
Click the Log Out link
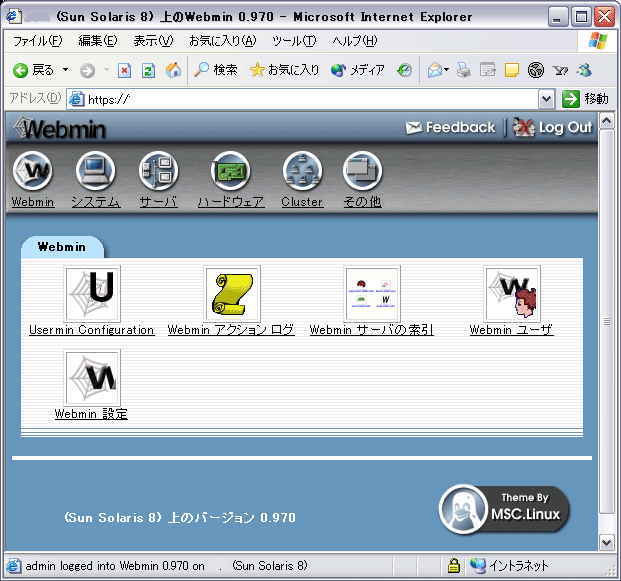[x=552, y=127]
